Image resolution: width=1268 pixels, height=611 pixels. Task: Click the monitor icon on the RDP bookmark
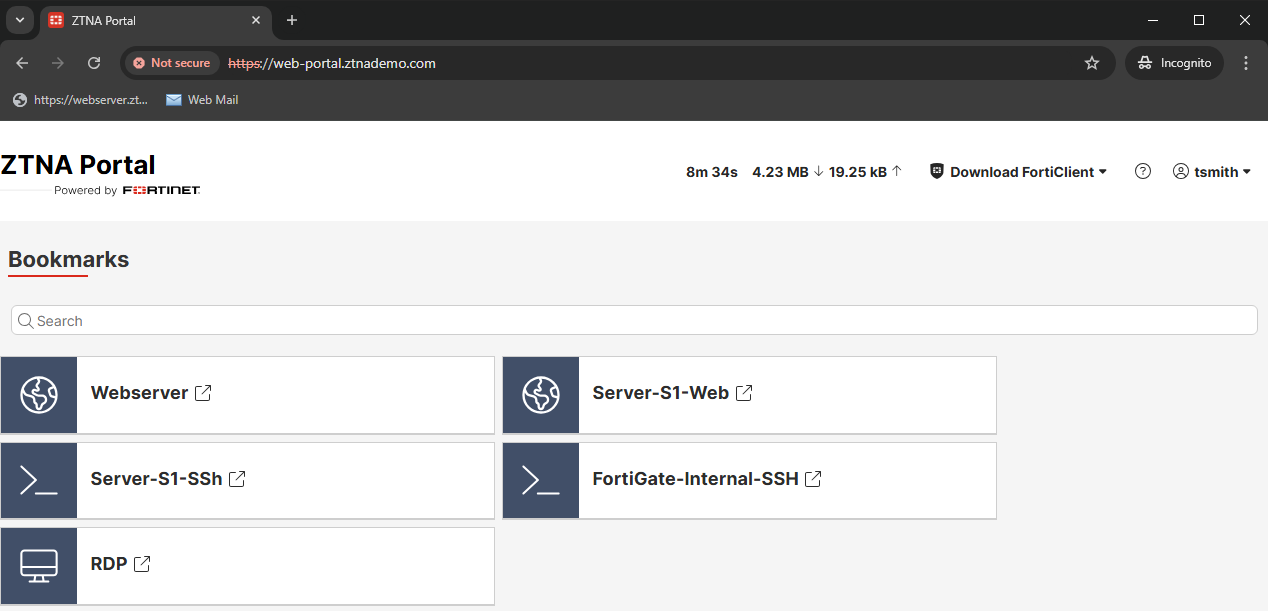(38, 565)
